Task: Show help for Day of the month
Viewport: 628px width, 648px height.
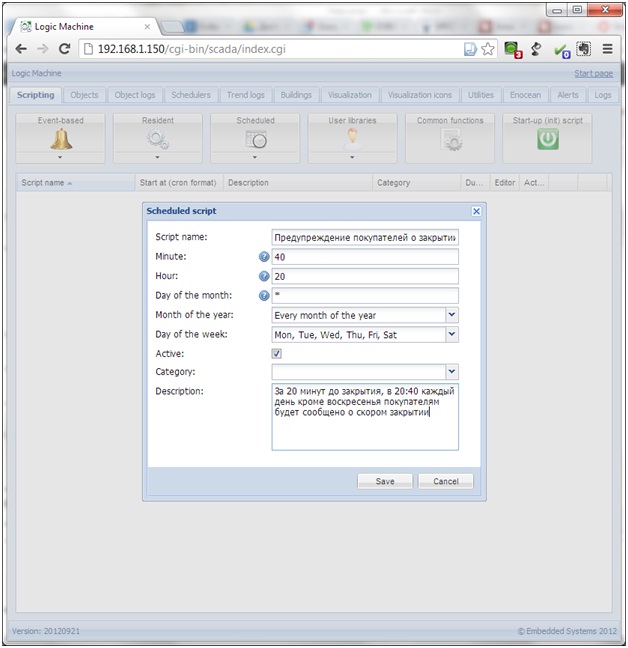Action: [x=264, y=295]
